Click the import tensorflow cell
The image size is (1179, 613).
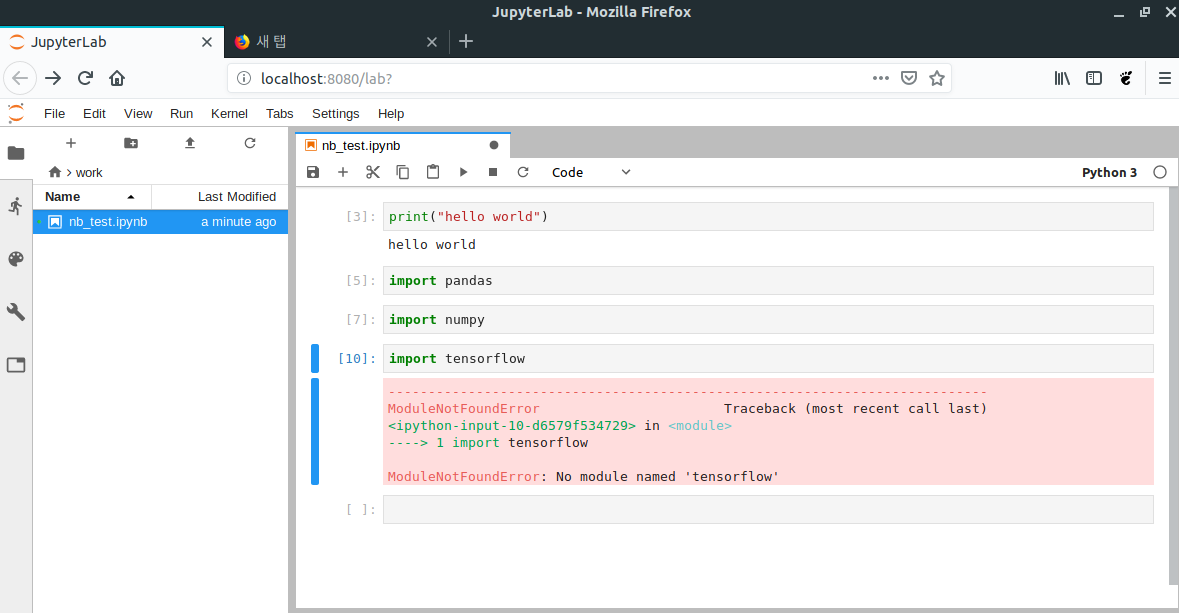(x=768, y=359)
